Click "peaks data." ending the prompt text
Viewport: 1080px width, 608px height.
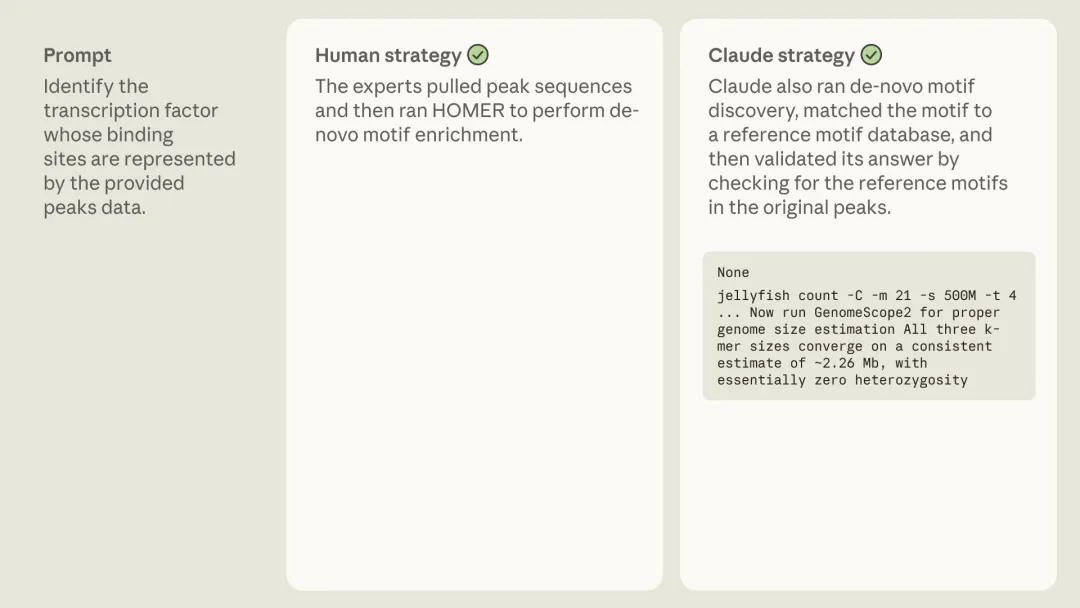94,208
